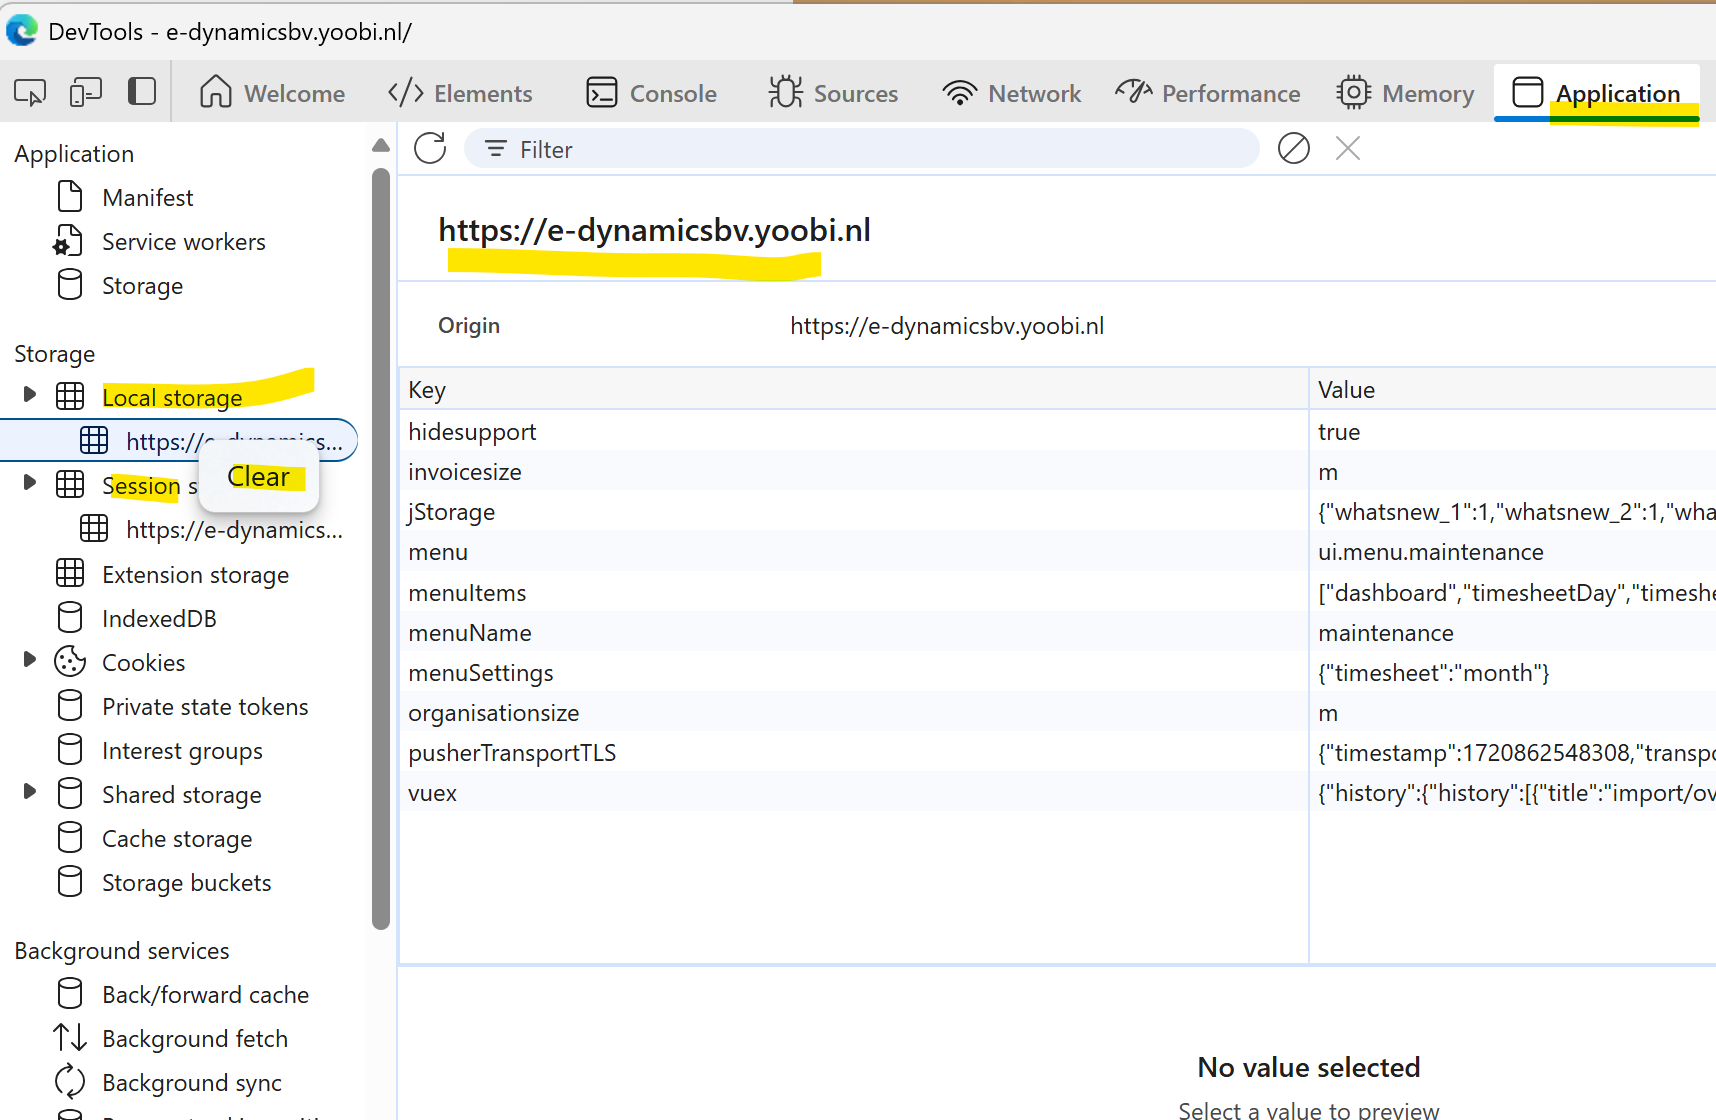1716x1120 pixels.
Task: Open IndexedDB in the sidebar
Action: tap(159, 618)
